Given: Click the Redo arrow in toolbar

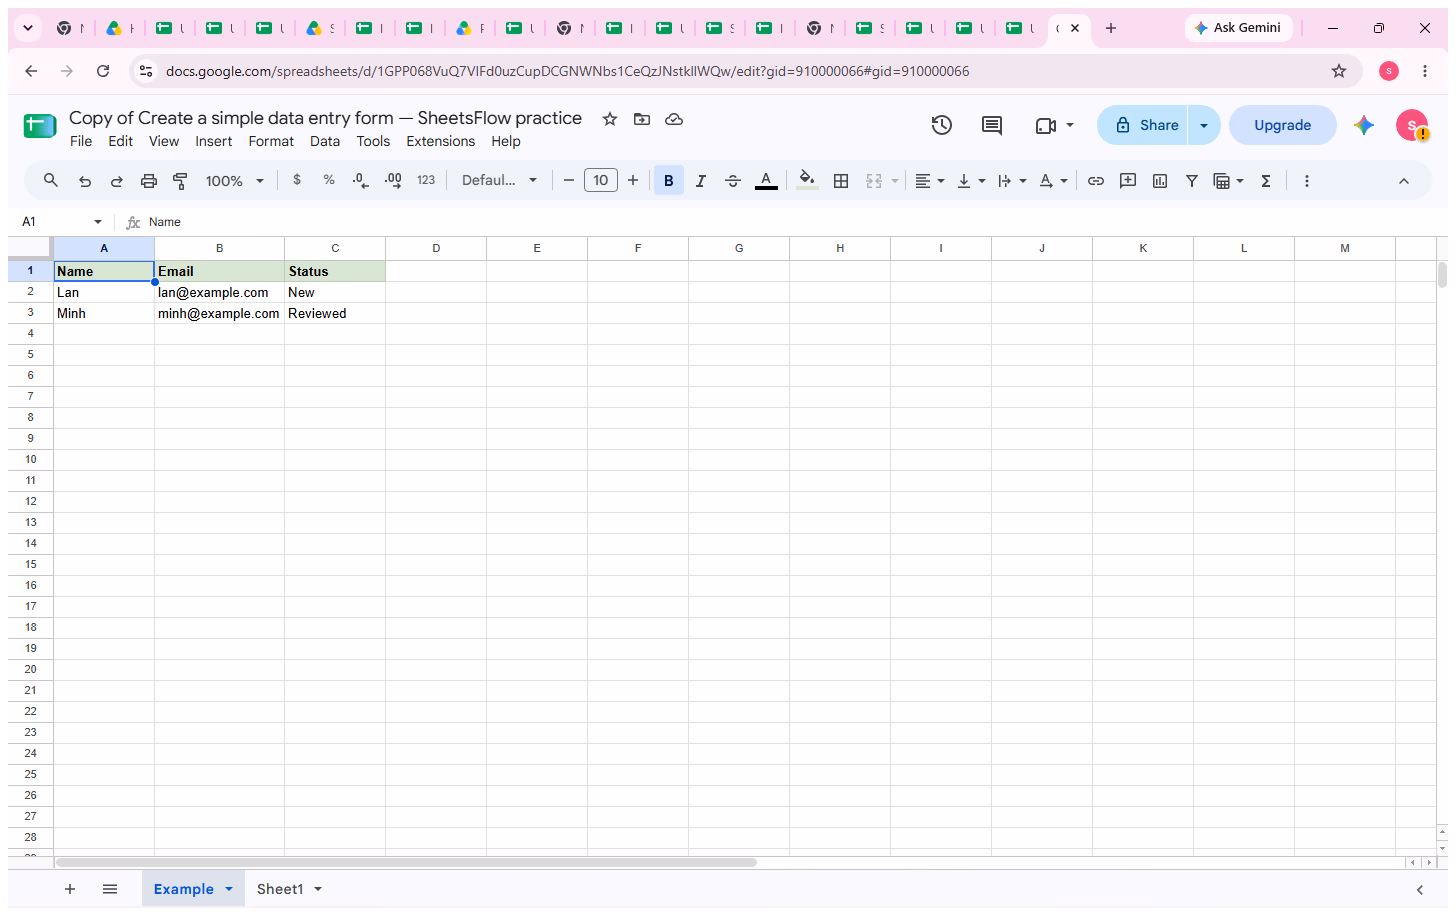Looking at the screenshot, I should (x=117, y=181).
